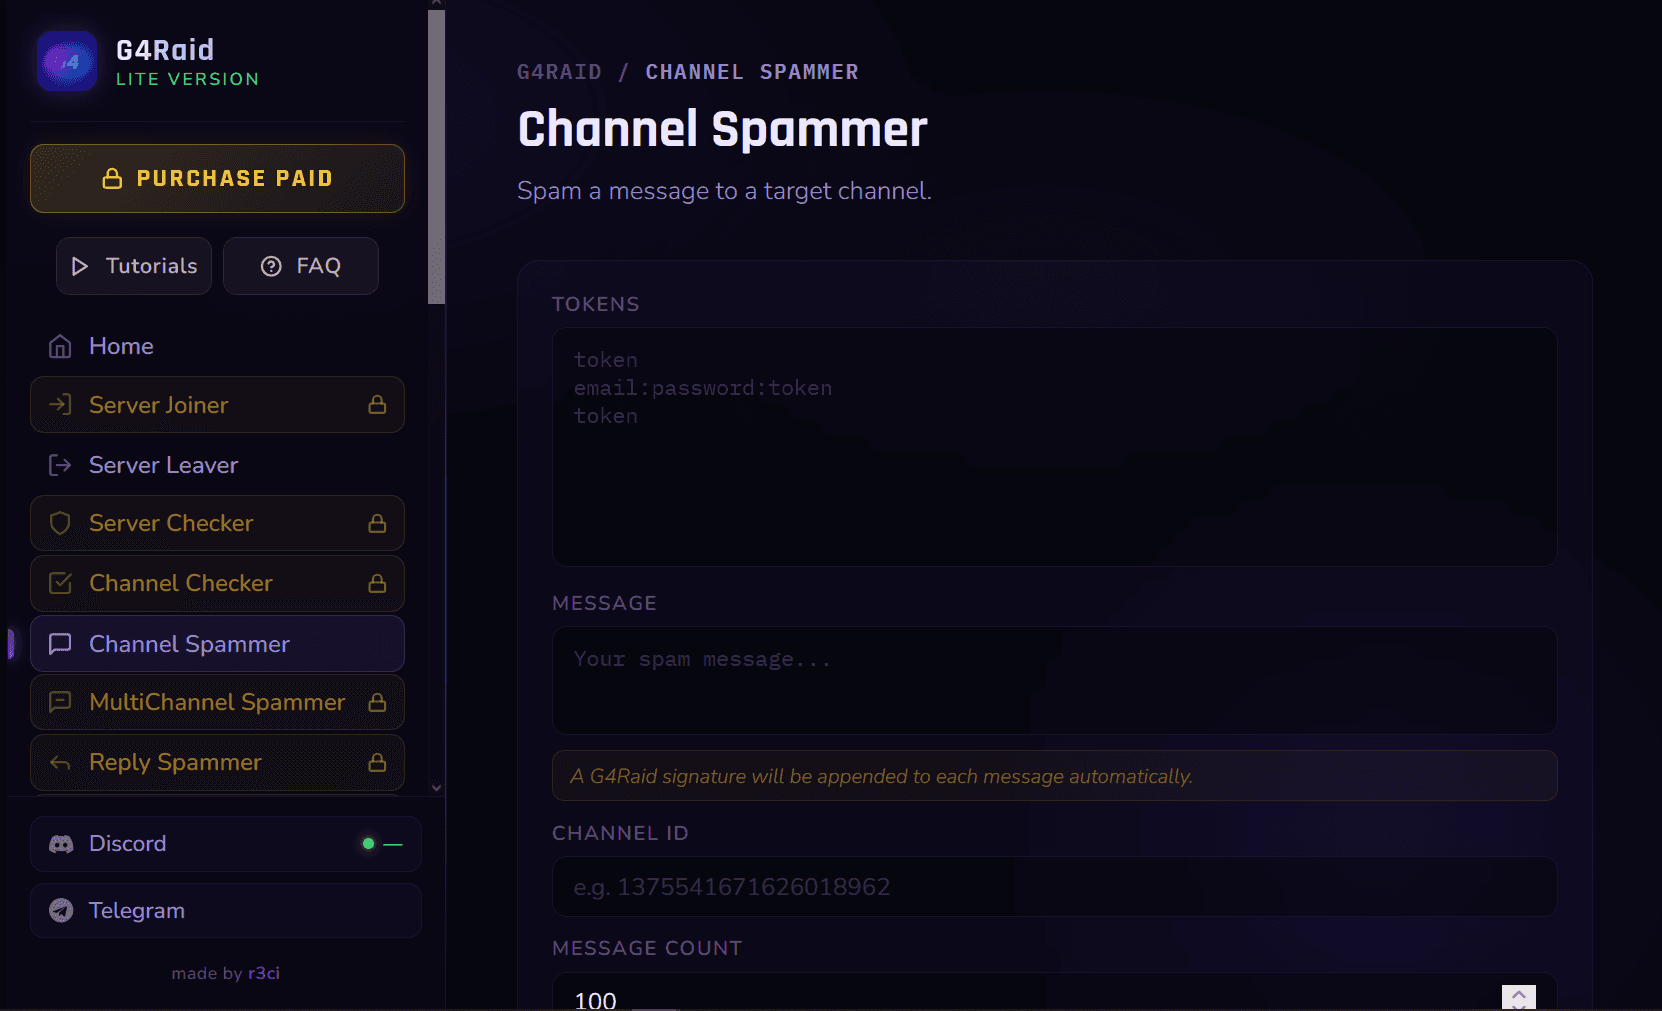Focus the Tokens text area
Image resolution: width=1662 pixels, height=1011 pixels.
[x=1054, y=447]
